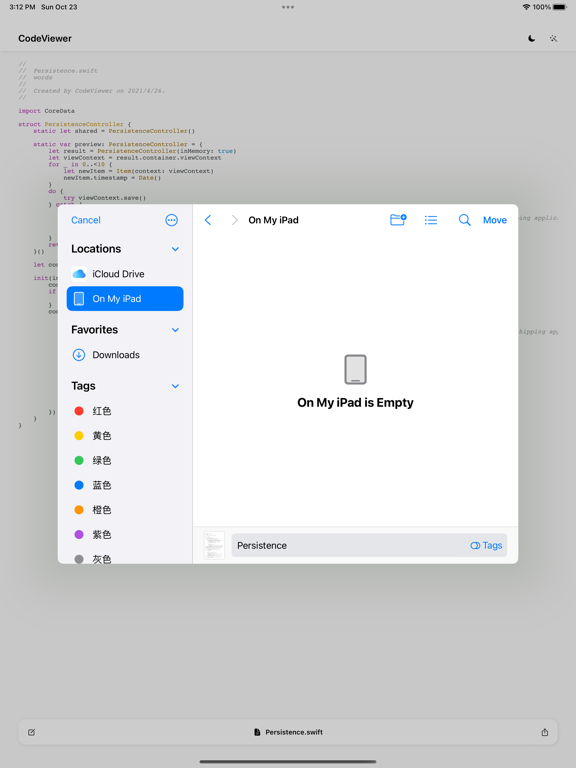The height and width of the screenshot is (768, 576).
Task: Select the iCloud Drive cloud icon
Action: (x=79, y=274)
